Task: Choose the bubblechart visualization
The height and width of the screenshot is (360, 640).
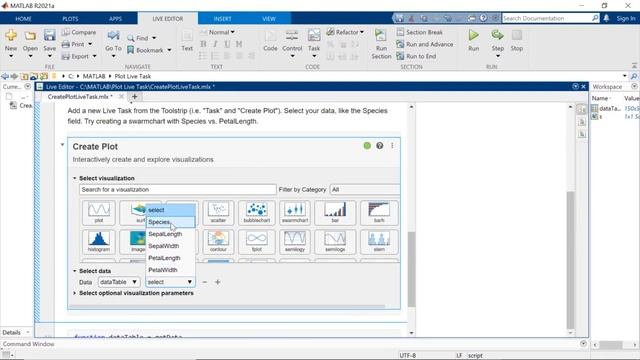Action: (x=257, y=213)
